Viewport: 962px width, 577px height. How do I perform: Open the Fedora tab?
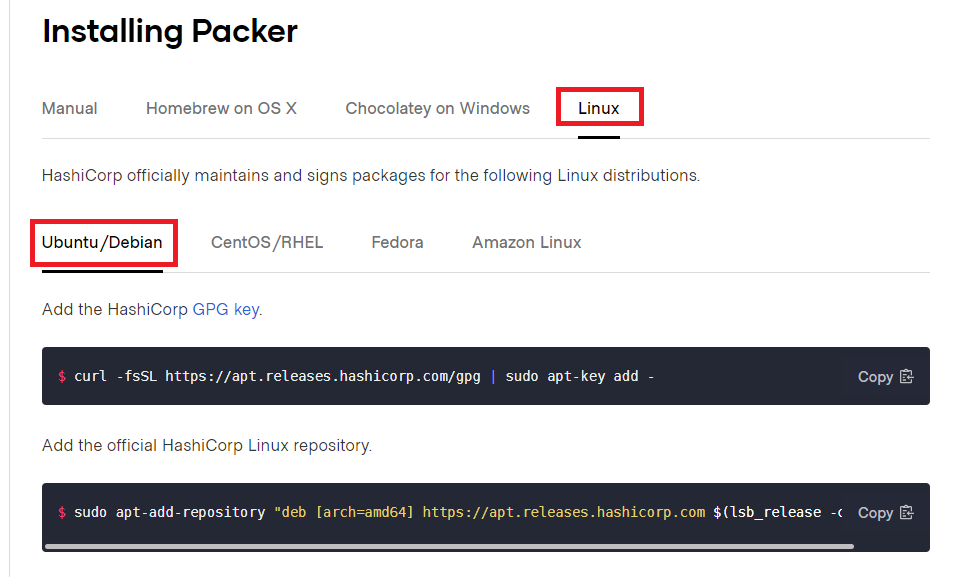[398, 242]
